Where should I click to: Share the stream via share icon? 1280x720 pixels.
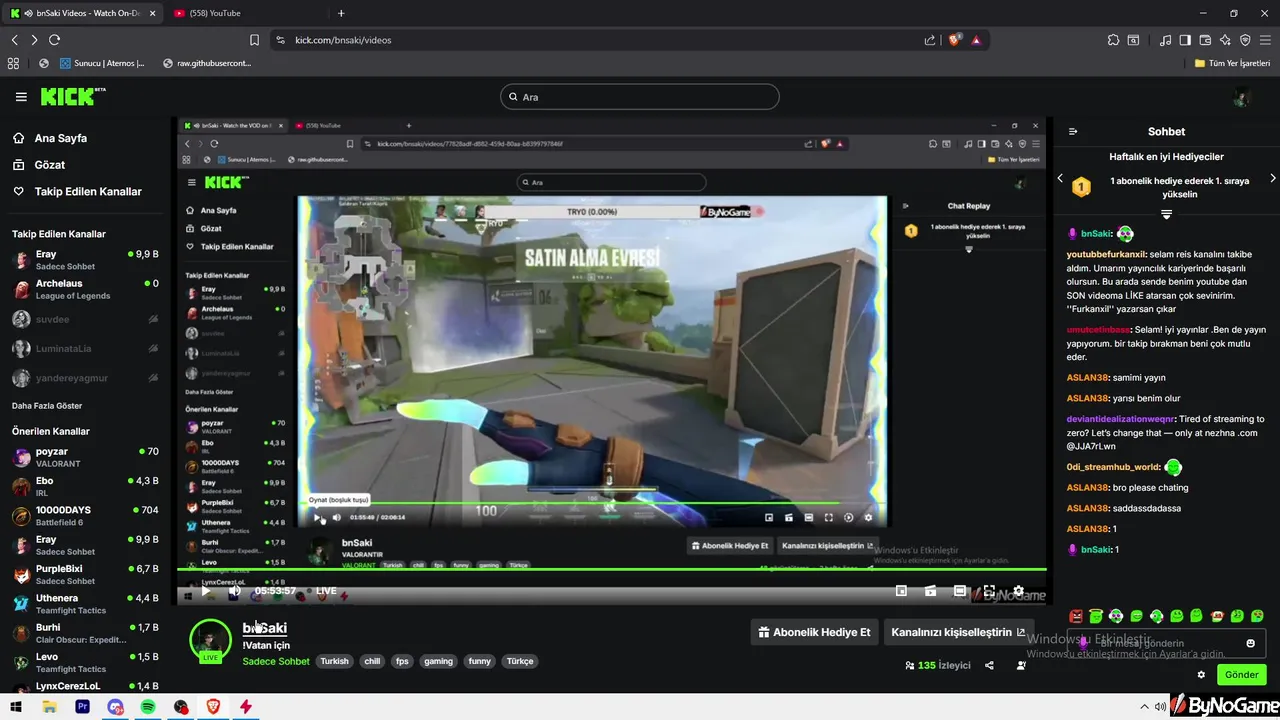[989, 665]
